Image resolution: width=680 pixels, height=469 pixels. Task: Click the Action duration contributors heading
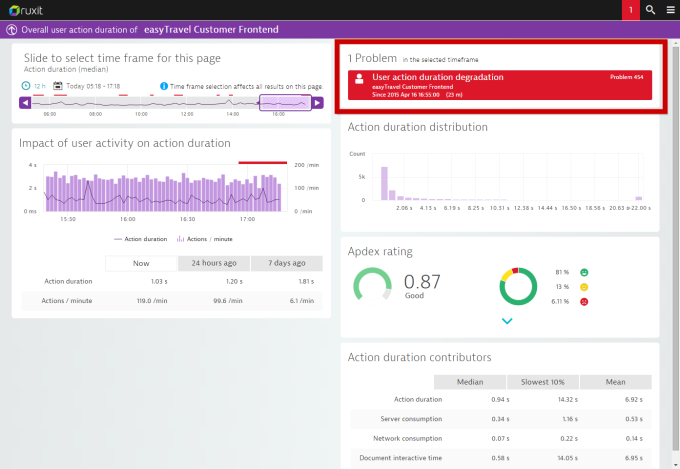click(x=419, y=357)
